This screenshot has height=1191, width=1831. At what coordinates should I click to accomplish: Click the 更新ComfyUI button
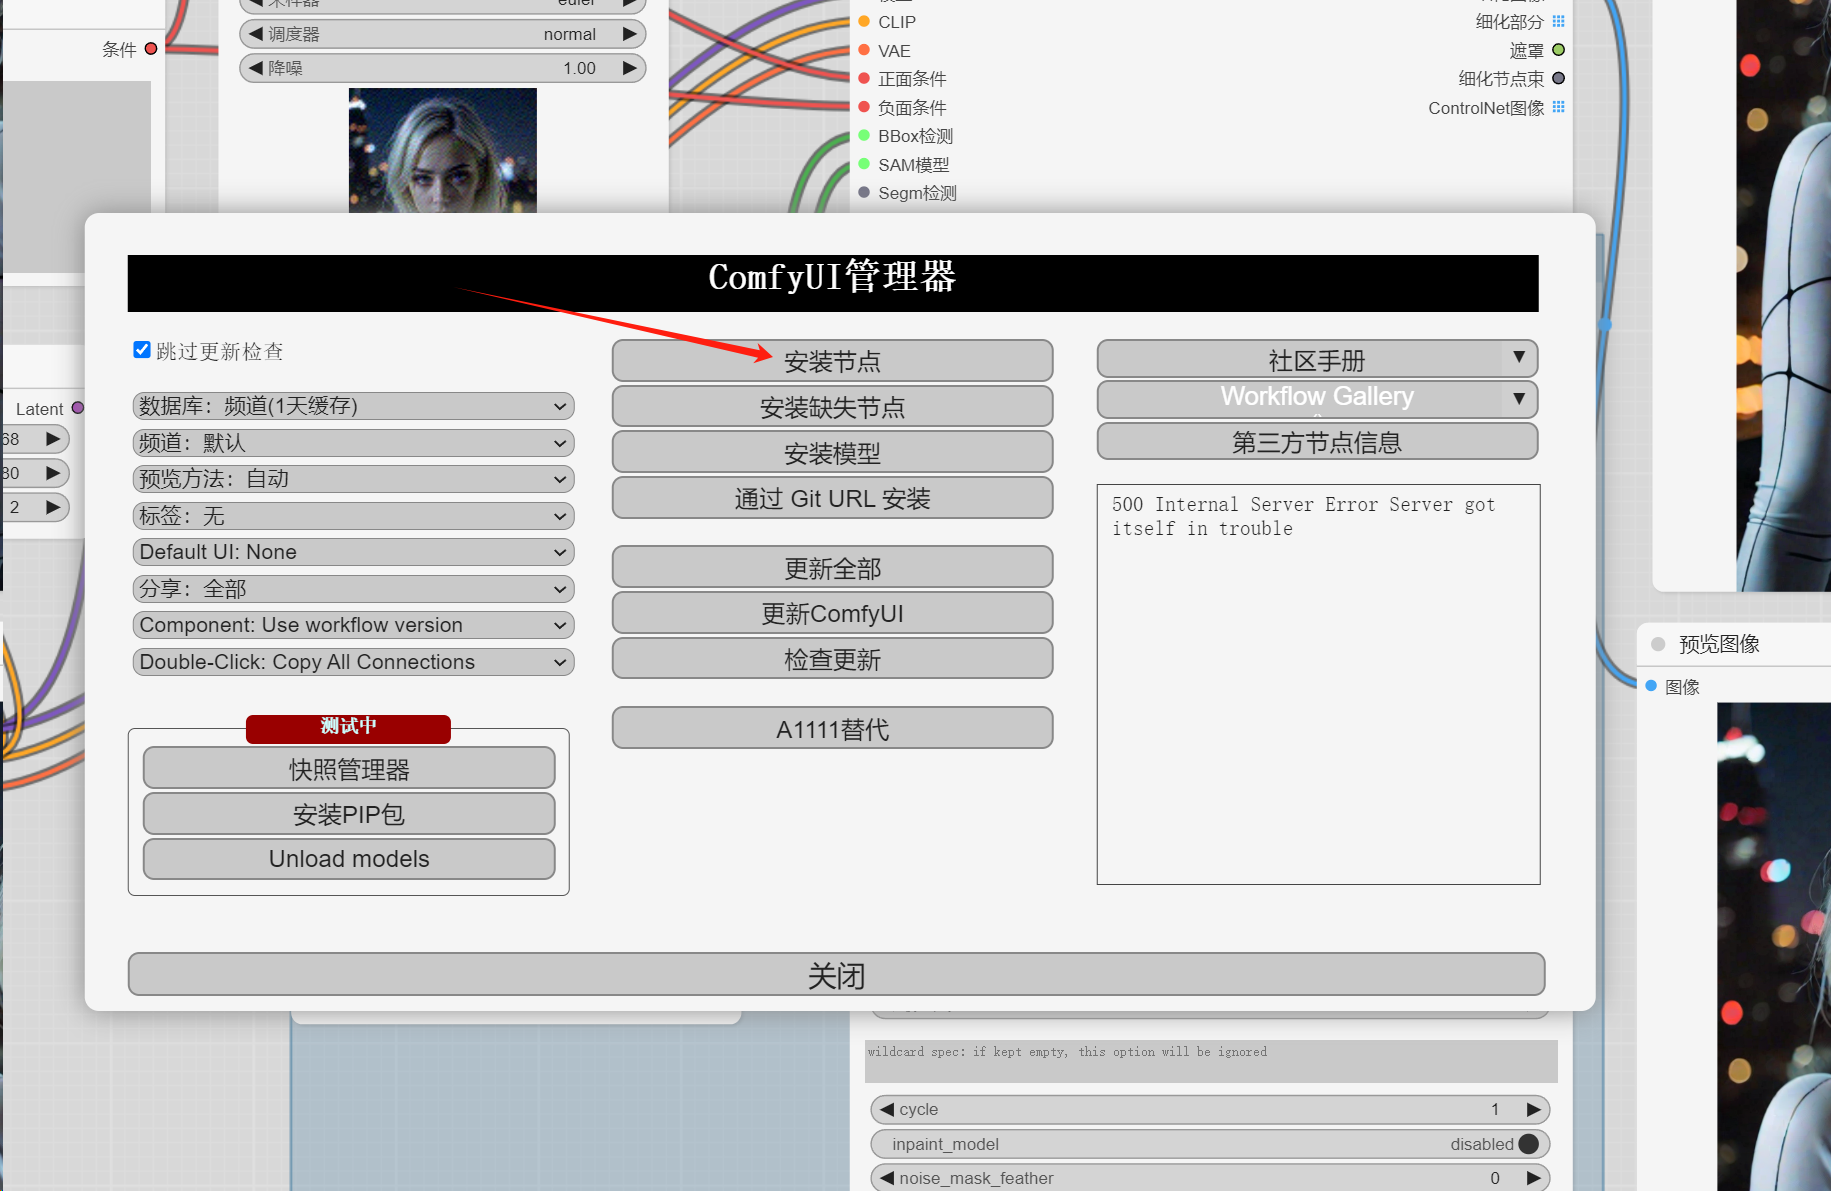point(832,612)
